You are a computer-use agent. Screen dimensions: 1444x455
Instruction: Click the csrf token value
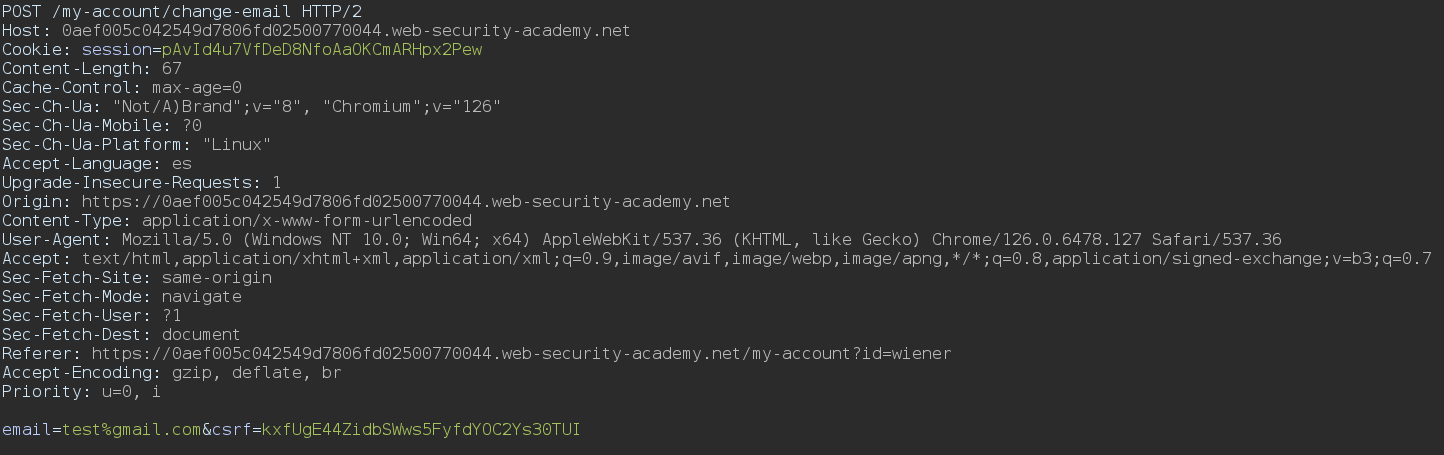(421, 429)
